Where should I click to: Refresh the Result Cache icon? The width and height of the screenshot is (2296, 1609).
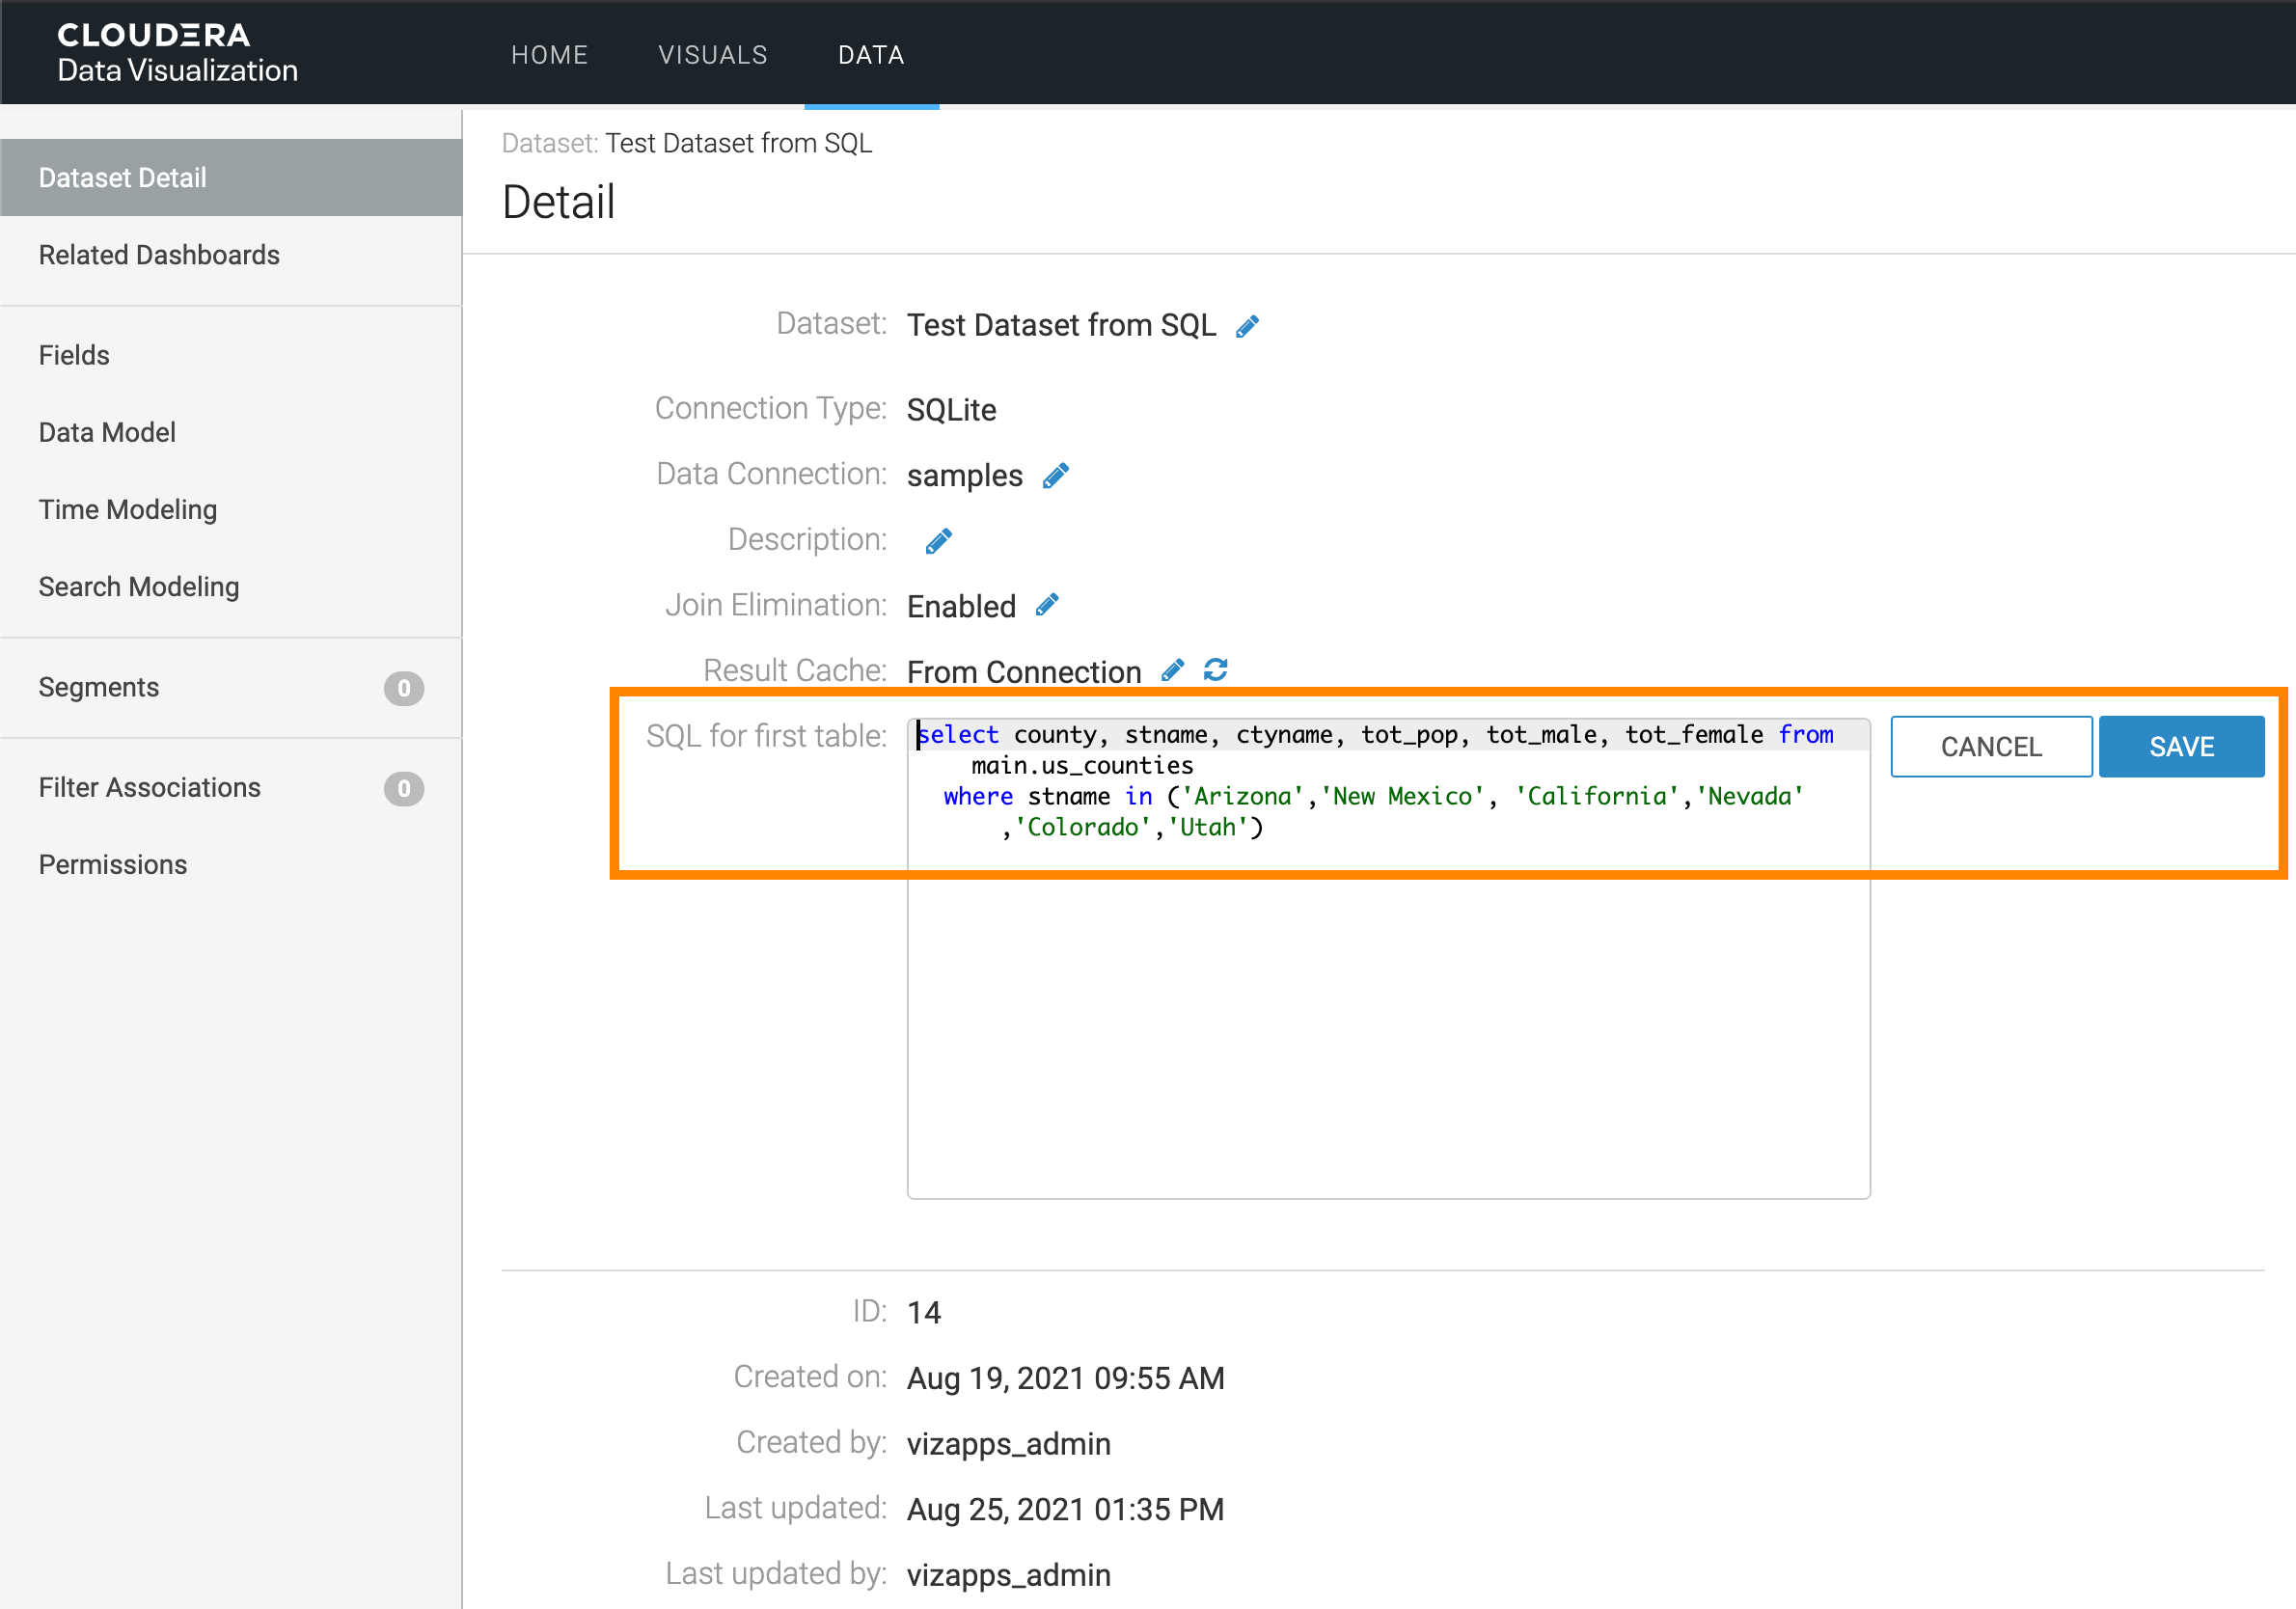coord(1215,671)
